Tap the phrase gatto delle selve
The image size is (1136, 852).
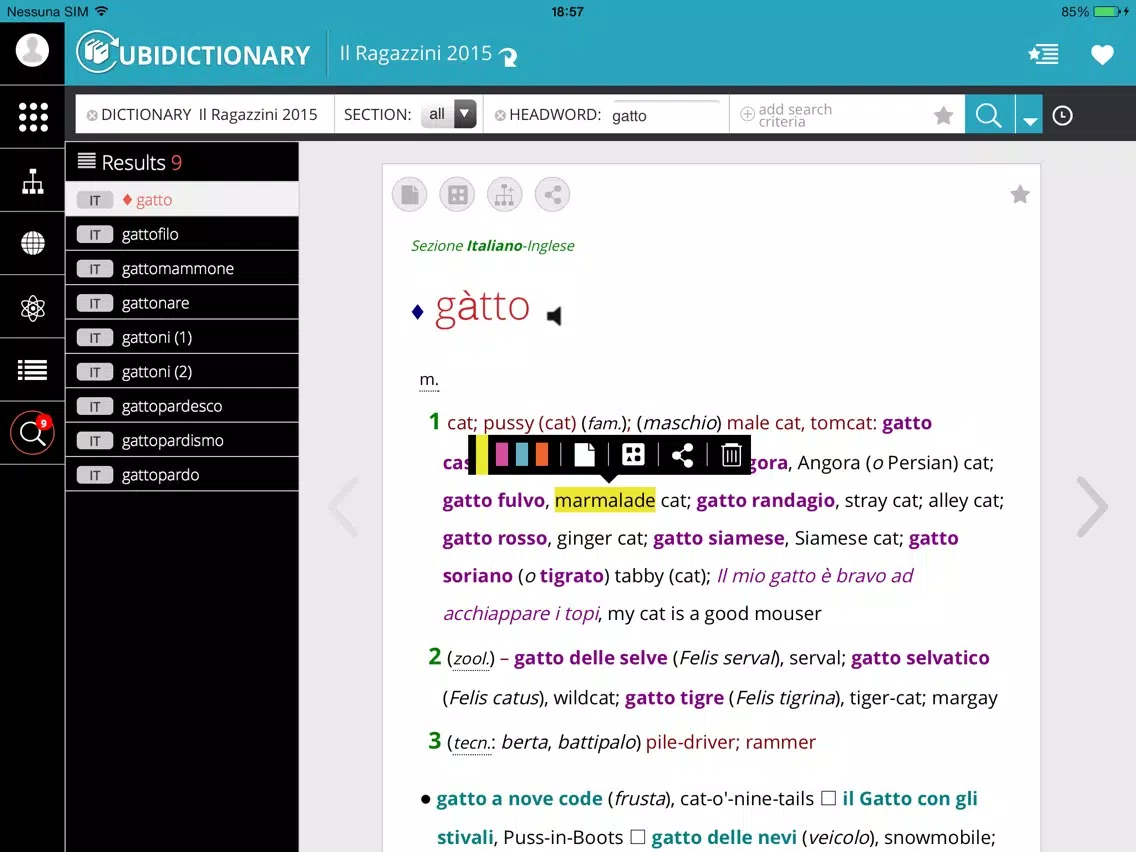tap(590, 658)
